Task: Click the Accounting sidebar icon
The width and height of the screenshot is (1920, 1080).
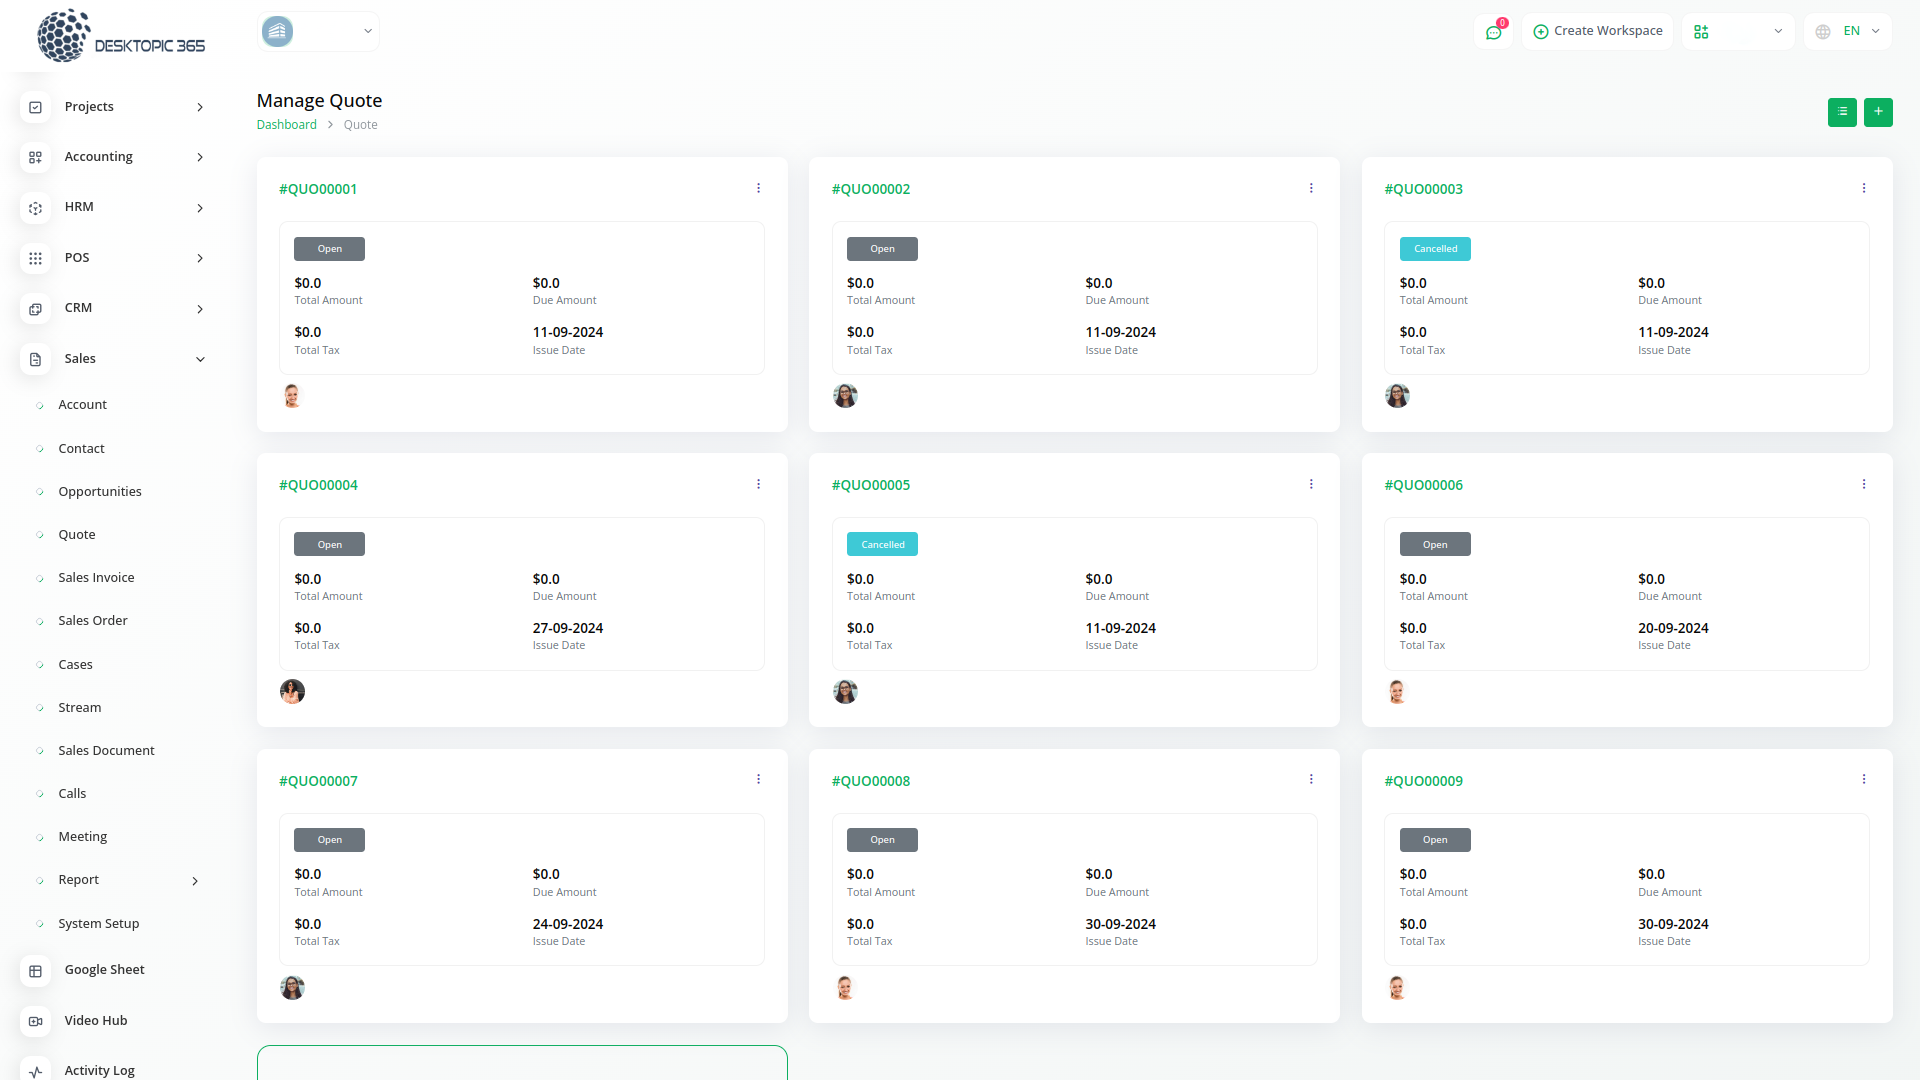Action: pos(35,157)
